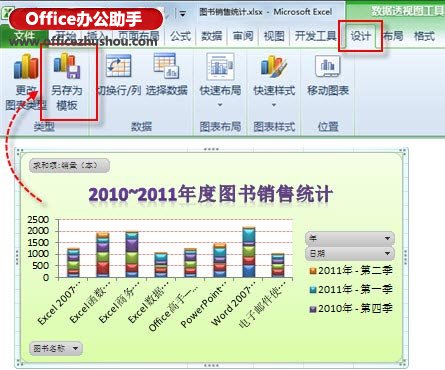
Task: Click Save As Template (另存为模板) icon
Action: 67,66
